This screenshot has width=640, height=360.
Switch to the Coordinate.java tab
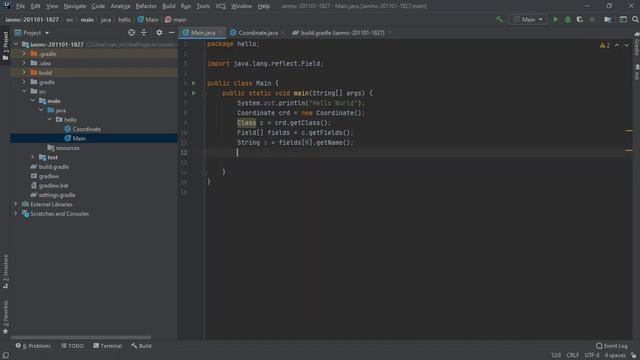pos(258,33)
